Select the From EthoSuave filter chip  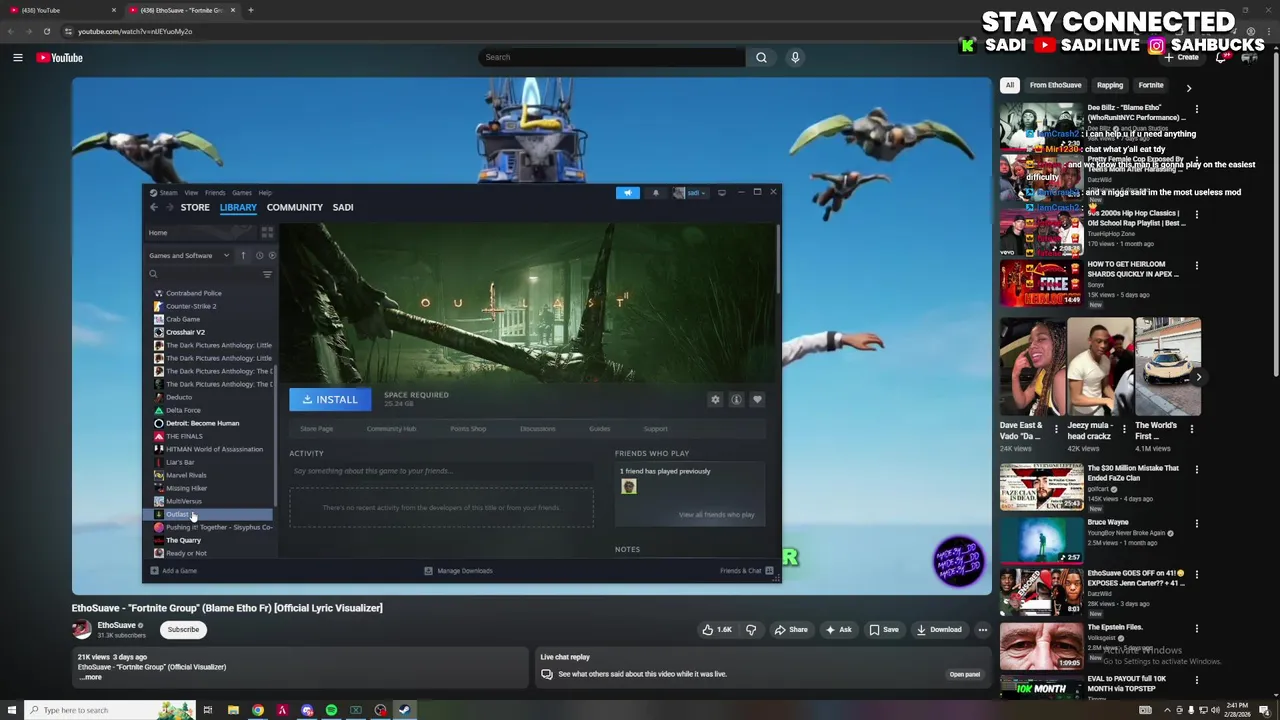[x=1055, y=86]
